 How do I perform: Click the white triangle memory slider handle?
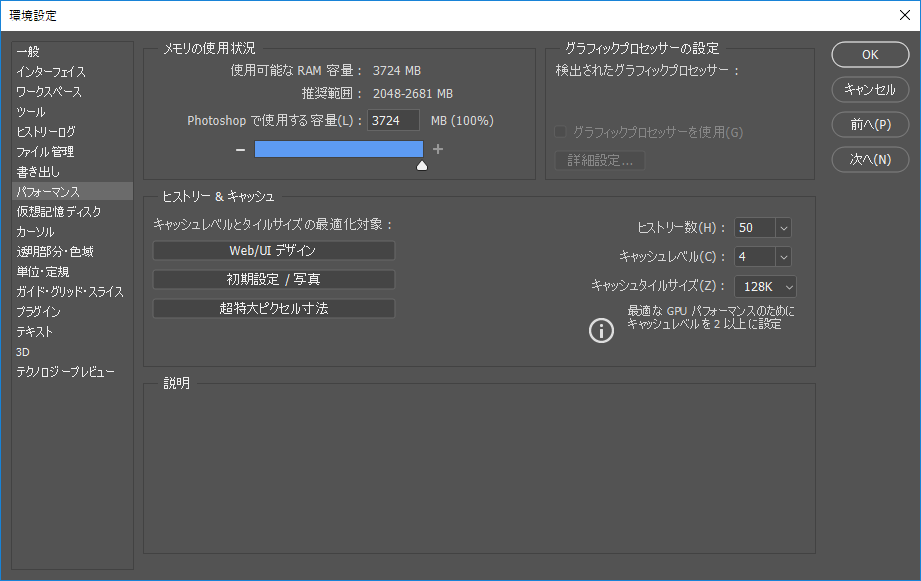coord(422,165)
